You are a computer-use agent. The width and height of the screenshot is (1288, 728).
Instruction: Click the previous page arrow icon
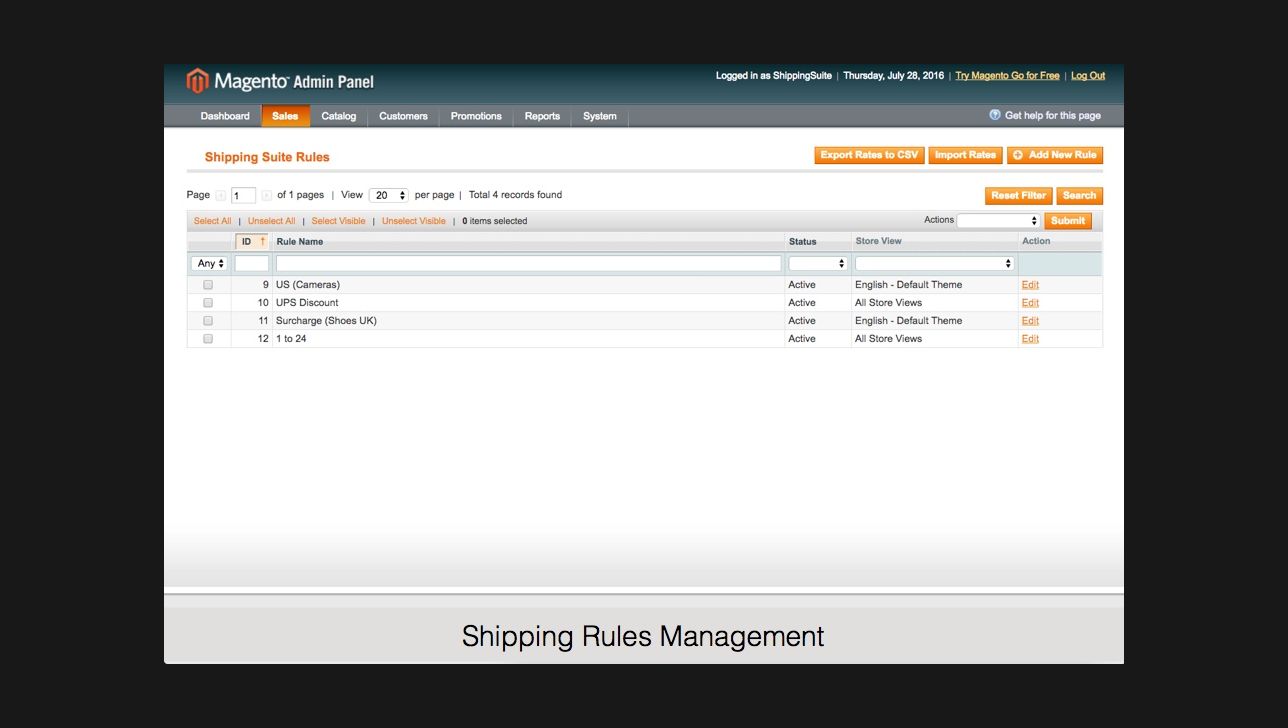pyautogui.click(x=221, y=196)
